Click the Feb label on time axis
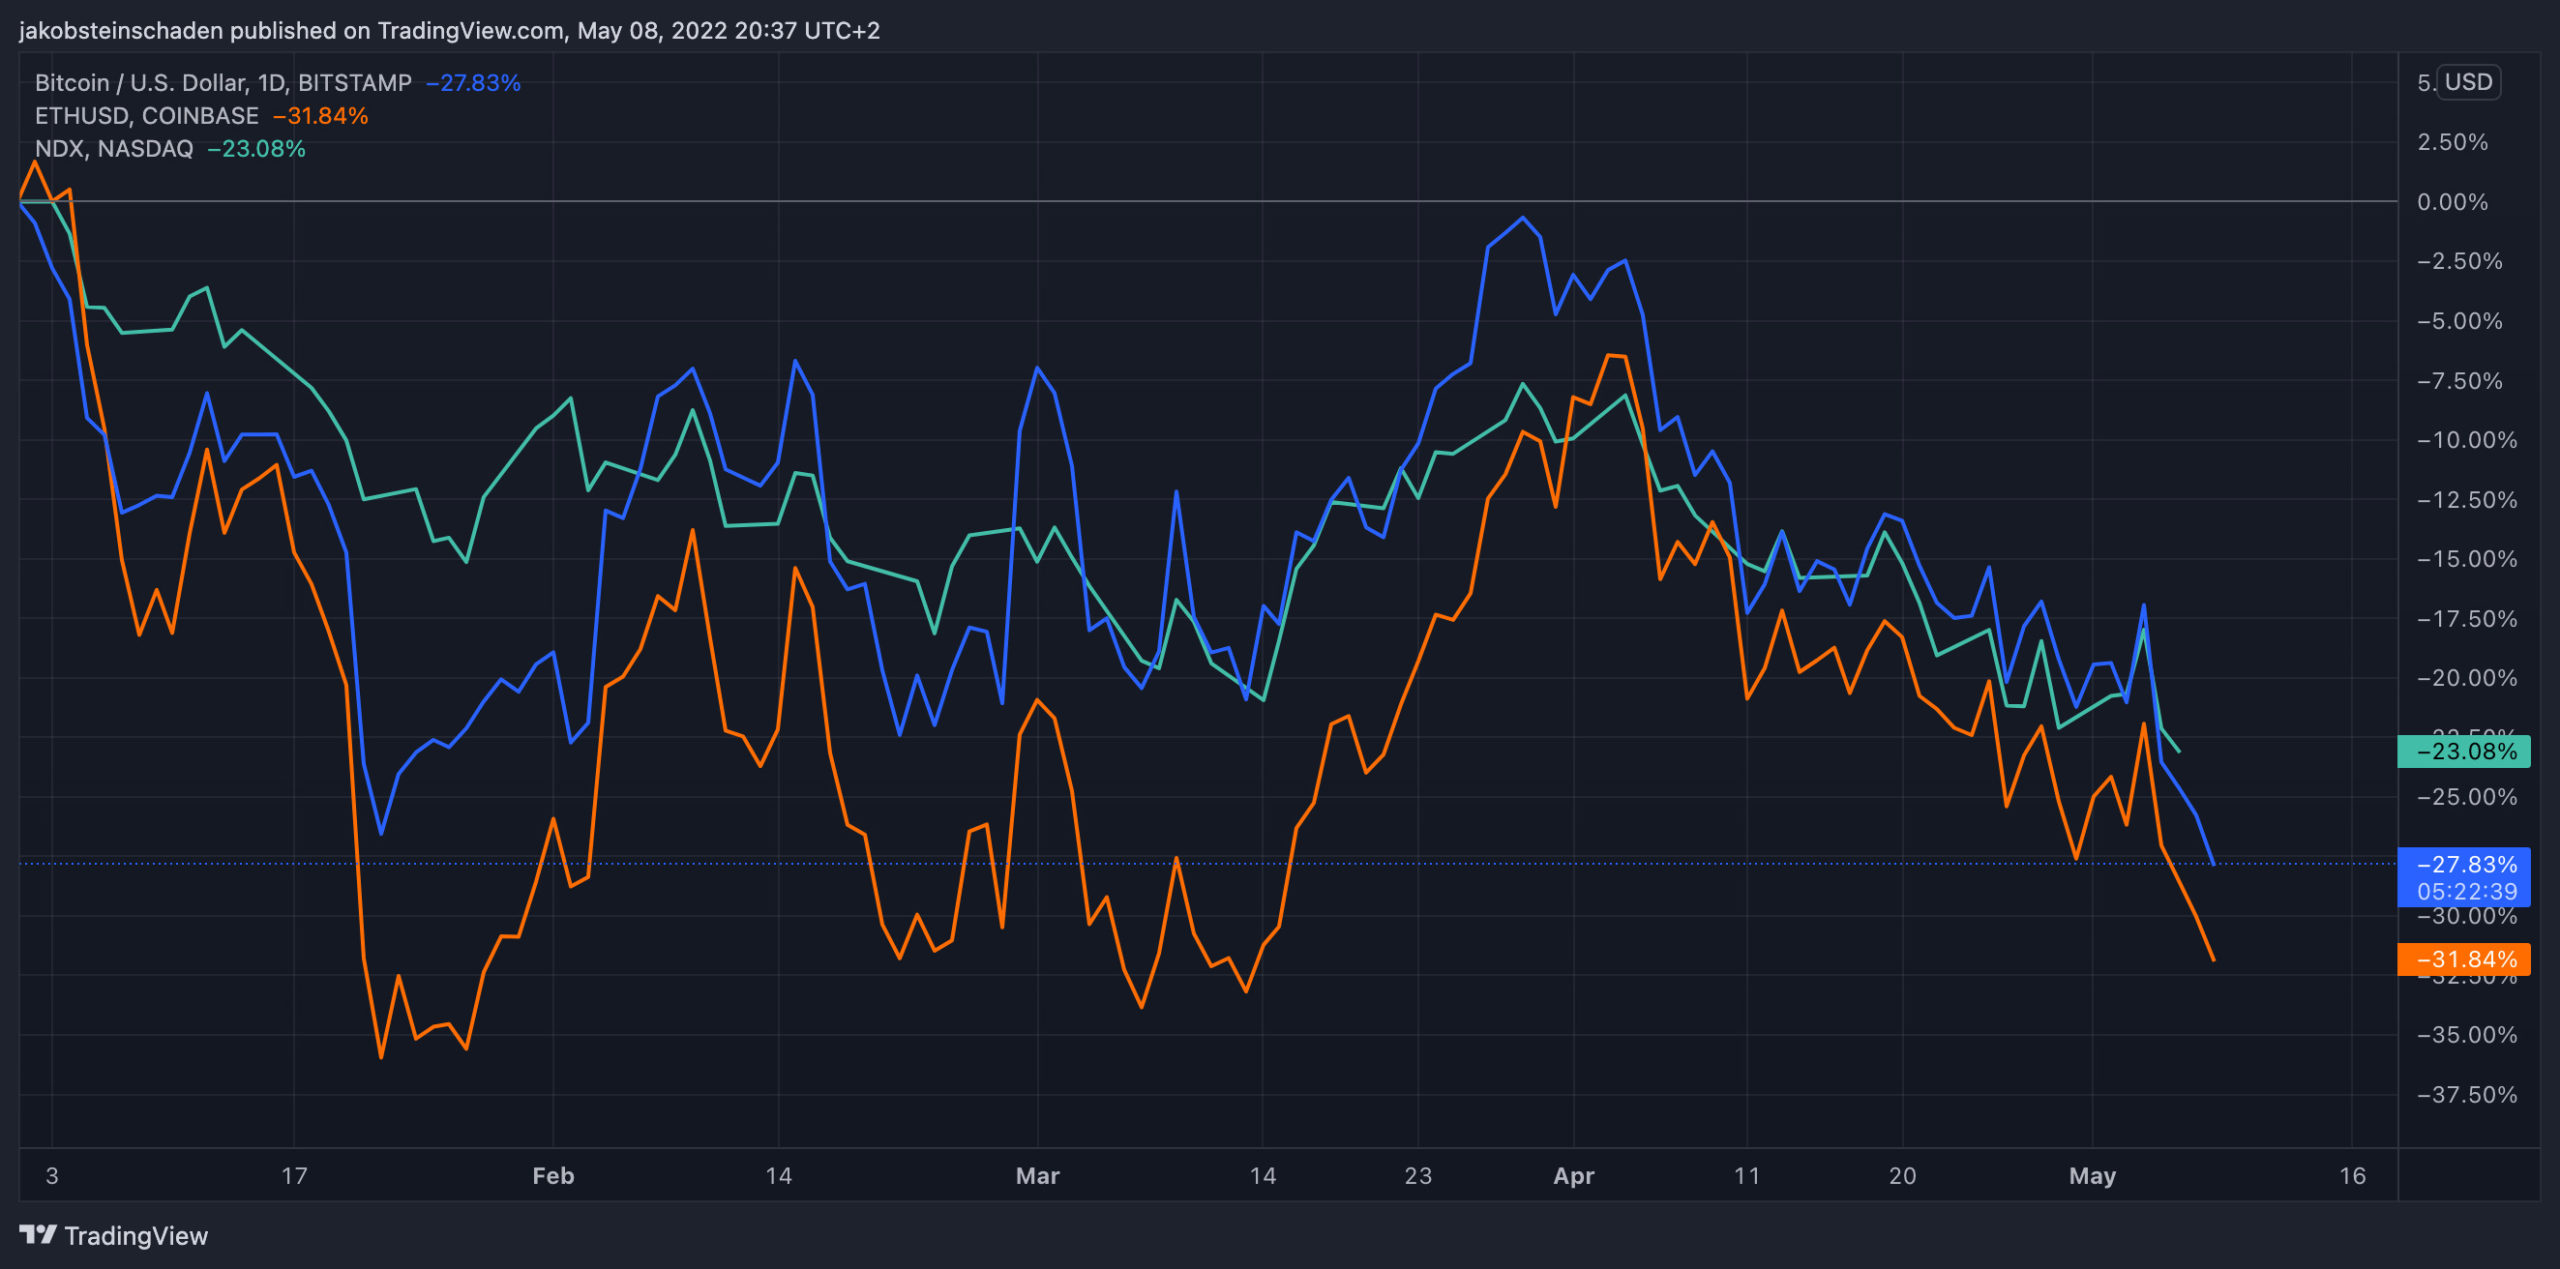The width and height of the screenshot is (2560, 1269). click(553, 1176)
